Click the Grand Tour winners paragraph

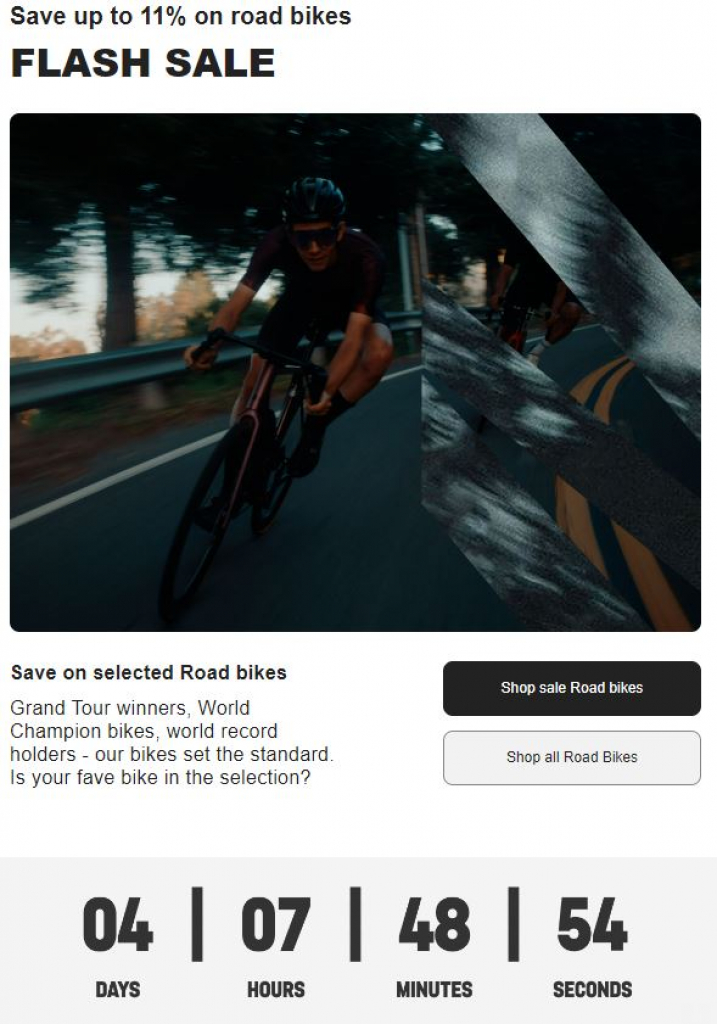171,742
